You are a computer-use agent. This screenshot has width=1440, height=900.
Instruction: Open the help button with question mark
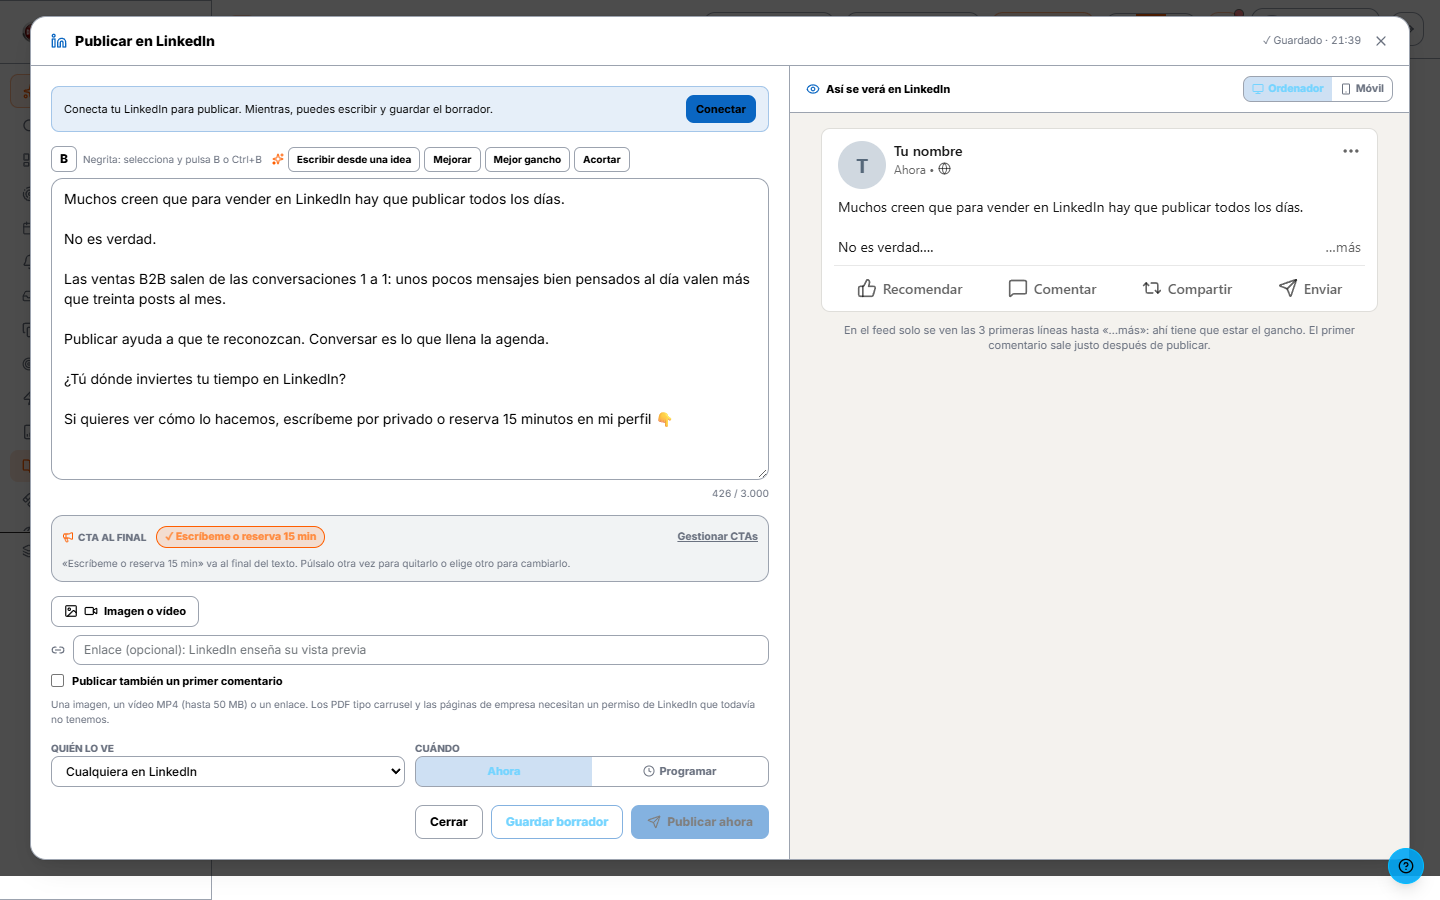click(x=1406, y=866)
